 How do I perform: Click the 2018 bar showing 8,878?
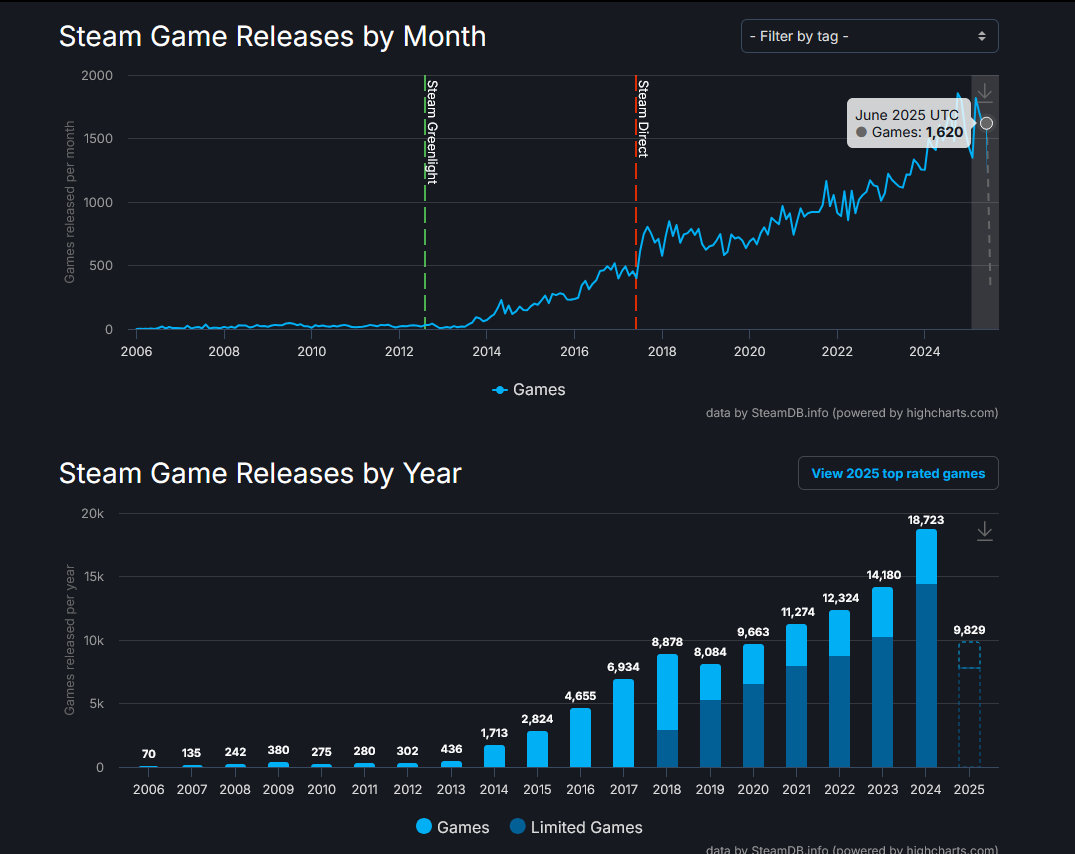pos(667,711)
